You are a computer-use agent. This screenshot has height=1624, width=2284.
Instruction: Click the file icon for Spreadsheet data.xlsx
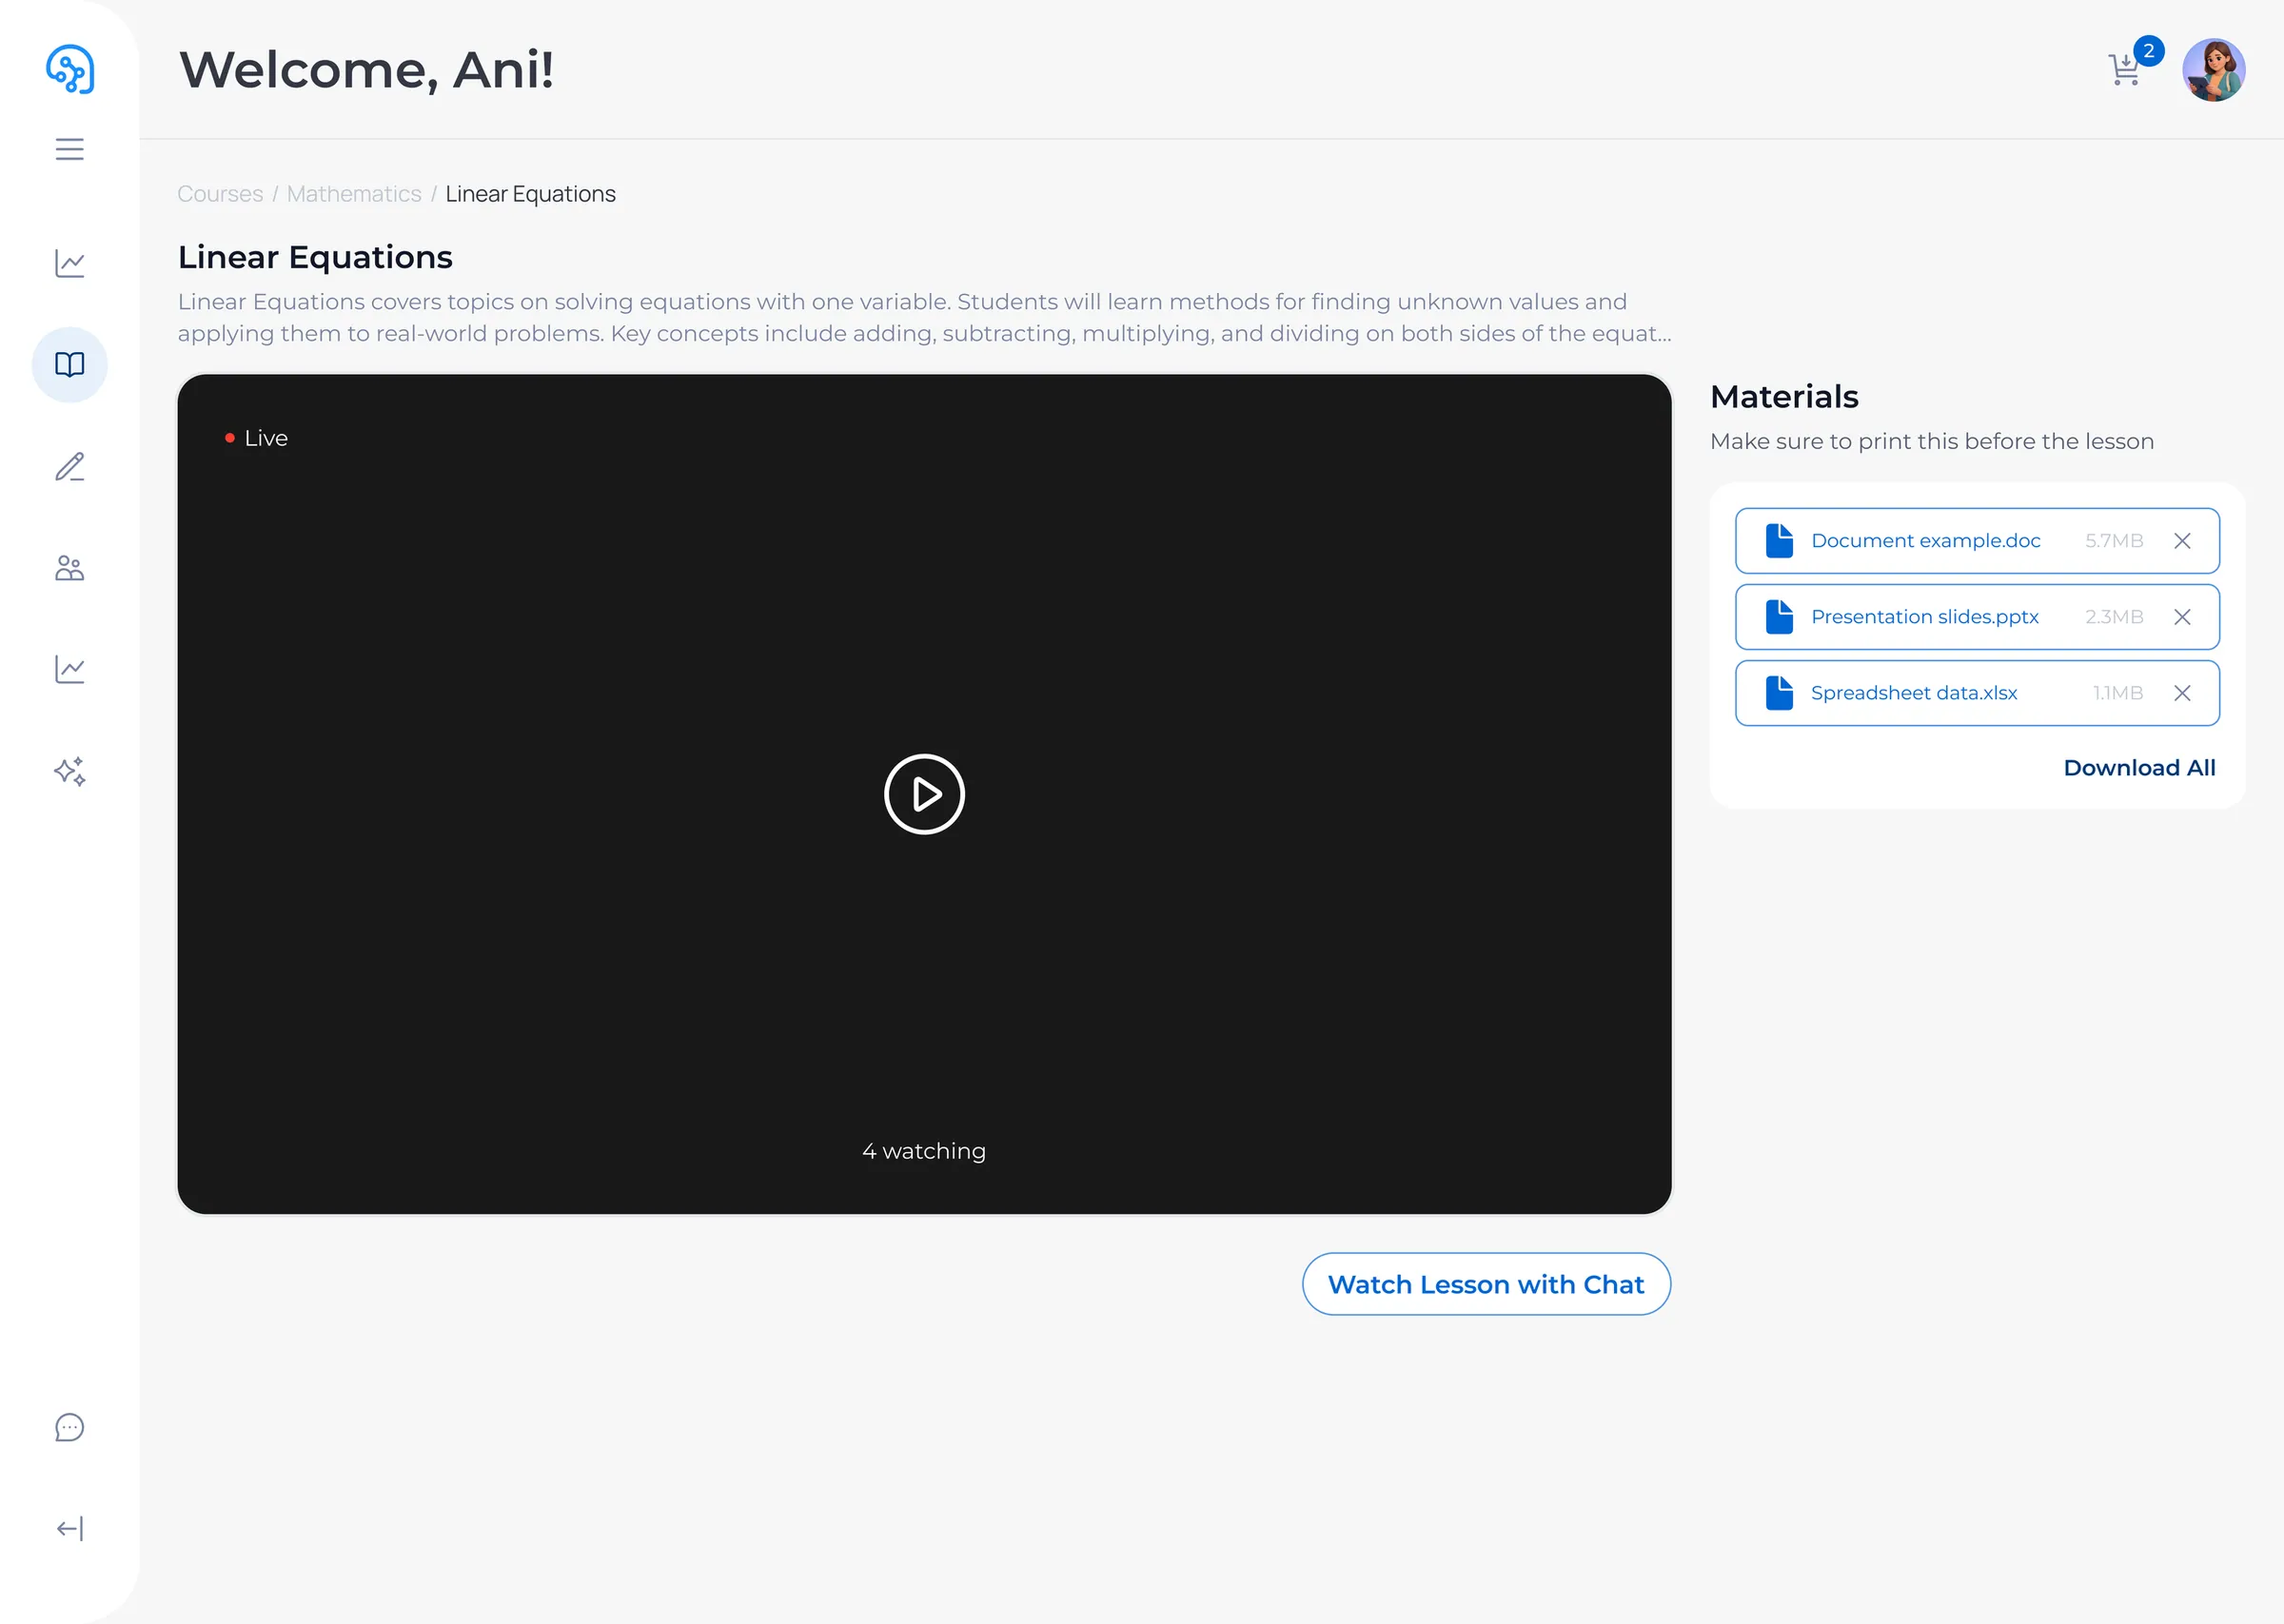[x=1779, y=693]
